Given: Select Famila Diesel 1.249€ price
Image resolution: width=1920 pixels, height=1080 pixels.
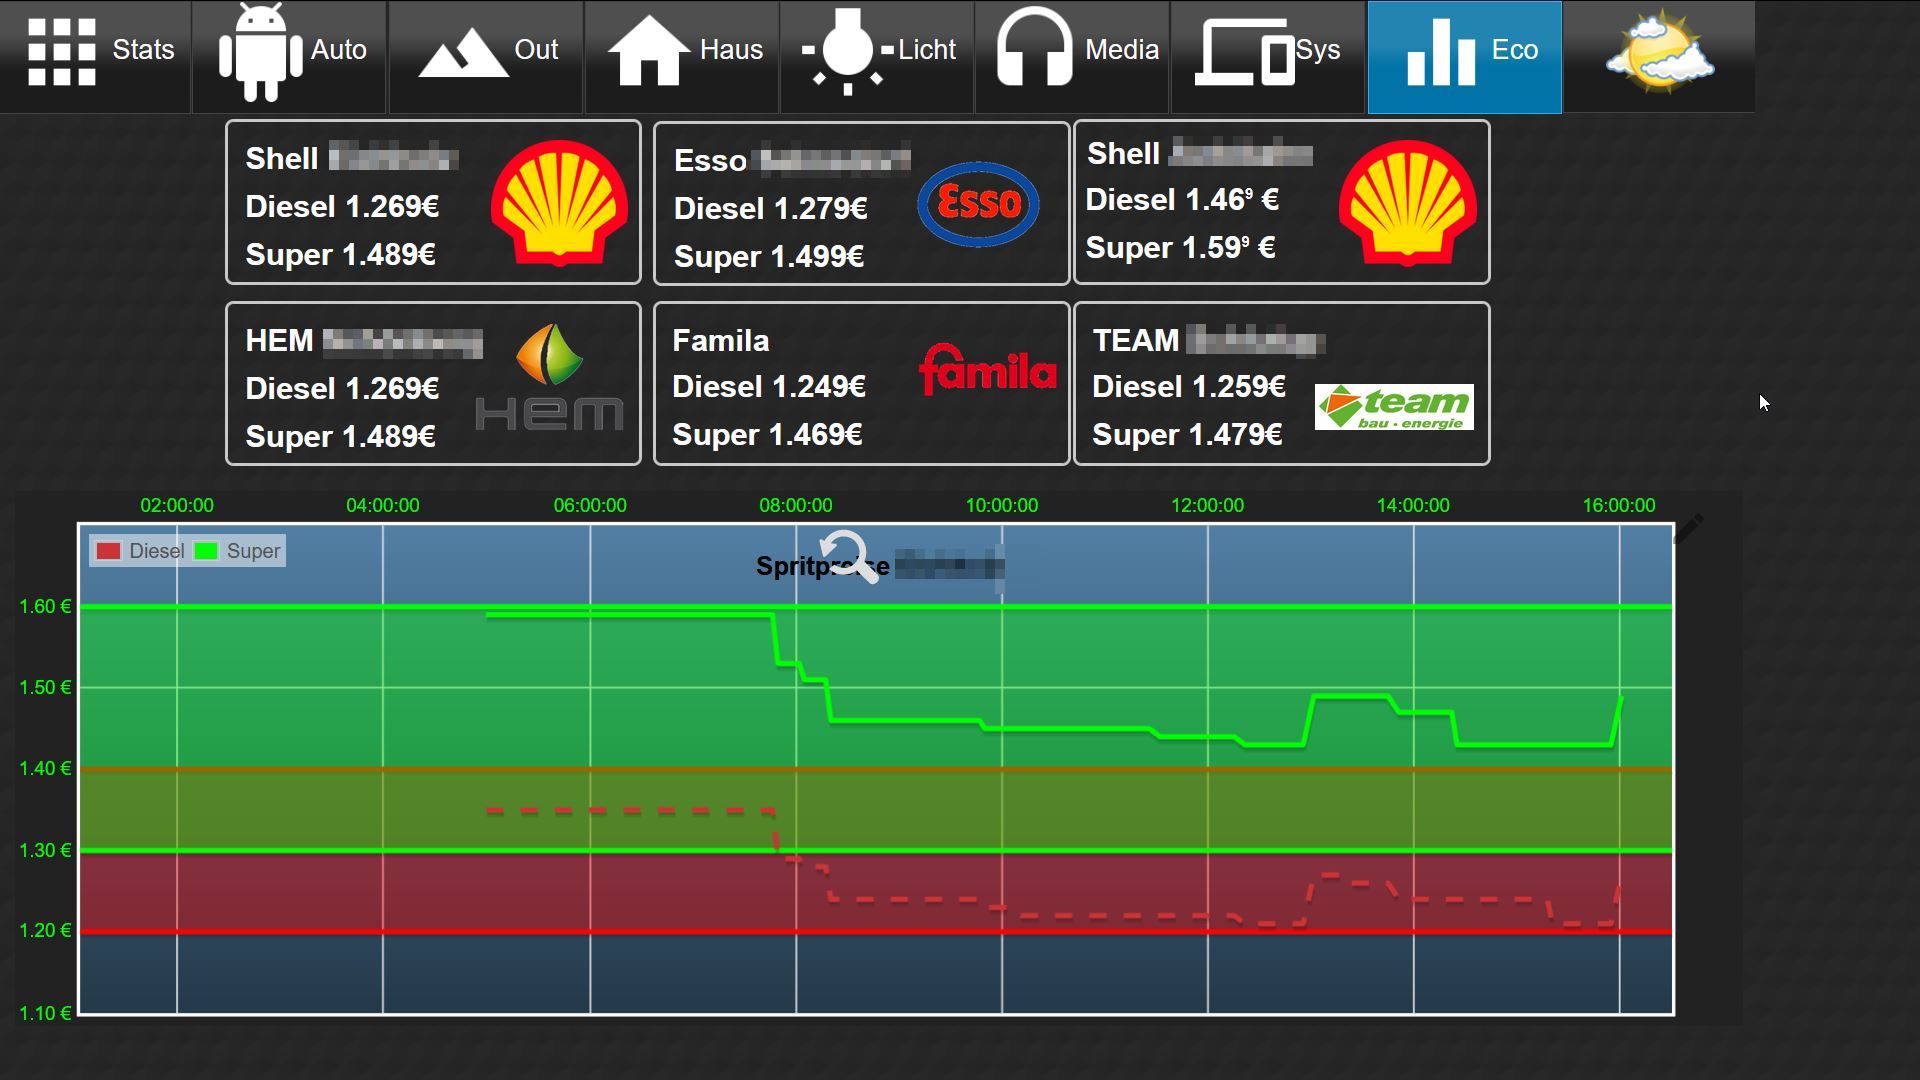Looking at the screenshot, I should pyautogui.click(x=768, y=386).
